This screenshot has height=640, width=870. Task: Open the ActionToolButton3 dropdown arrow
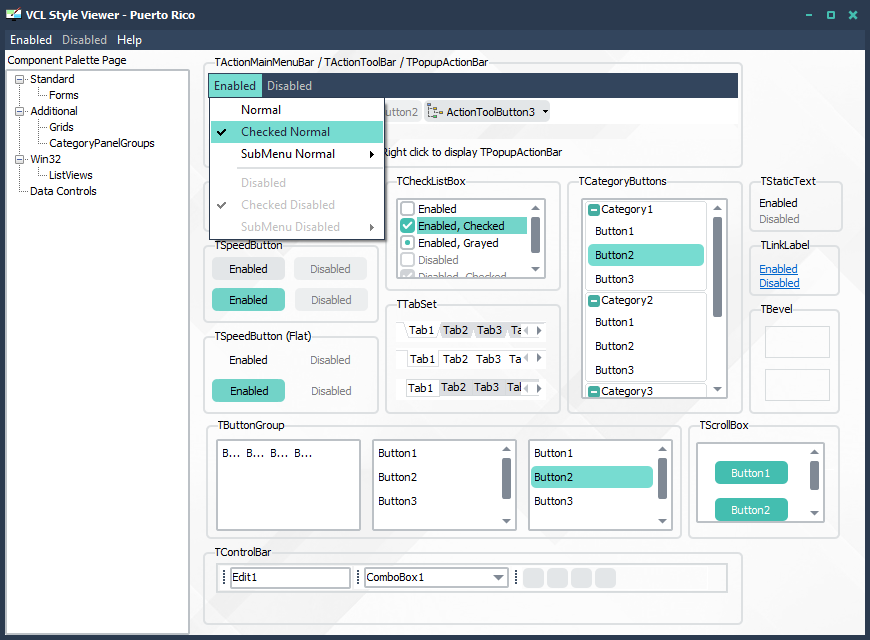(x=545, y=112)
